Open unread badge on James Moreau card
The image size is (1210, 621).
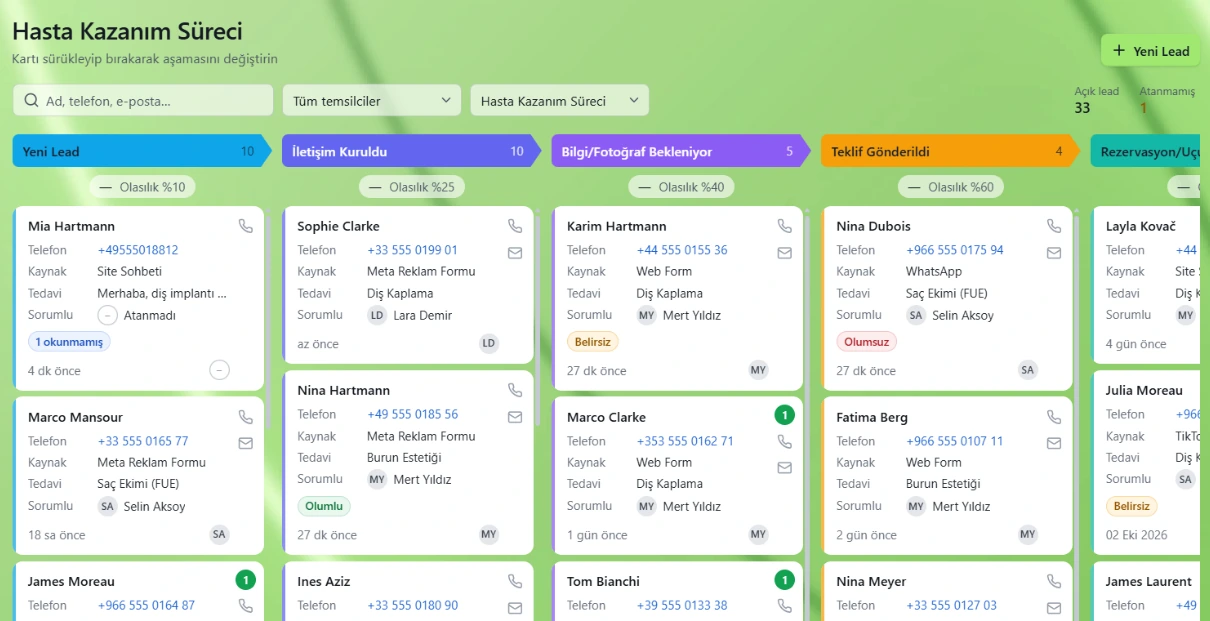[246, 580]
